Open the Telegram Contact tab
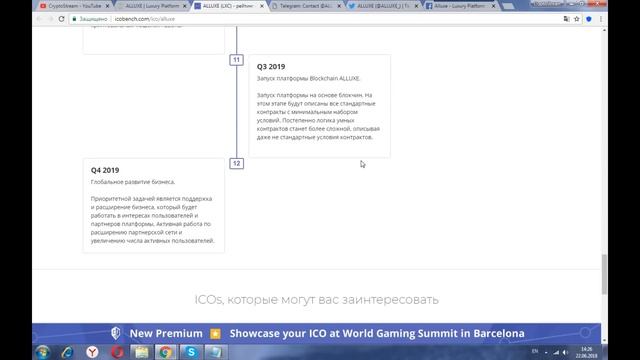This screenshot has height=360, width=640. pos(306,6)
